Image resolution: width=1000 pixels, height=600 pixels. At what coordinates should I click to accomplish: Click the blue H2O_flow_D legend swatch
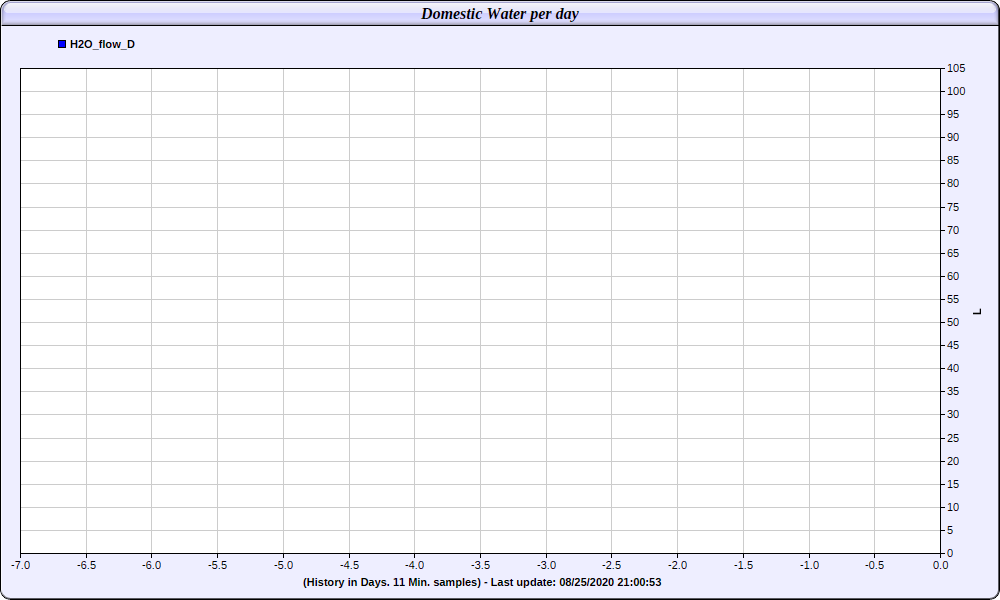click(x=62, y=44)
